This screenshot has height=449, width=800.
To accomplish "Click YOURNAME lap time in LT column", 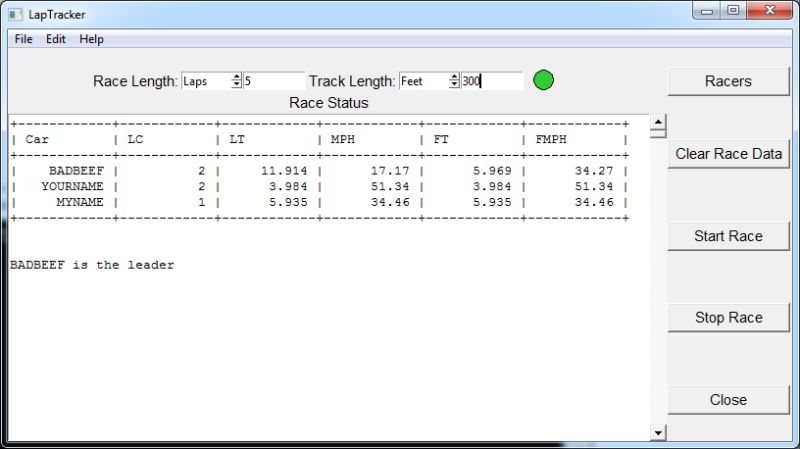I will click(x=288, y=186).
